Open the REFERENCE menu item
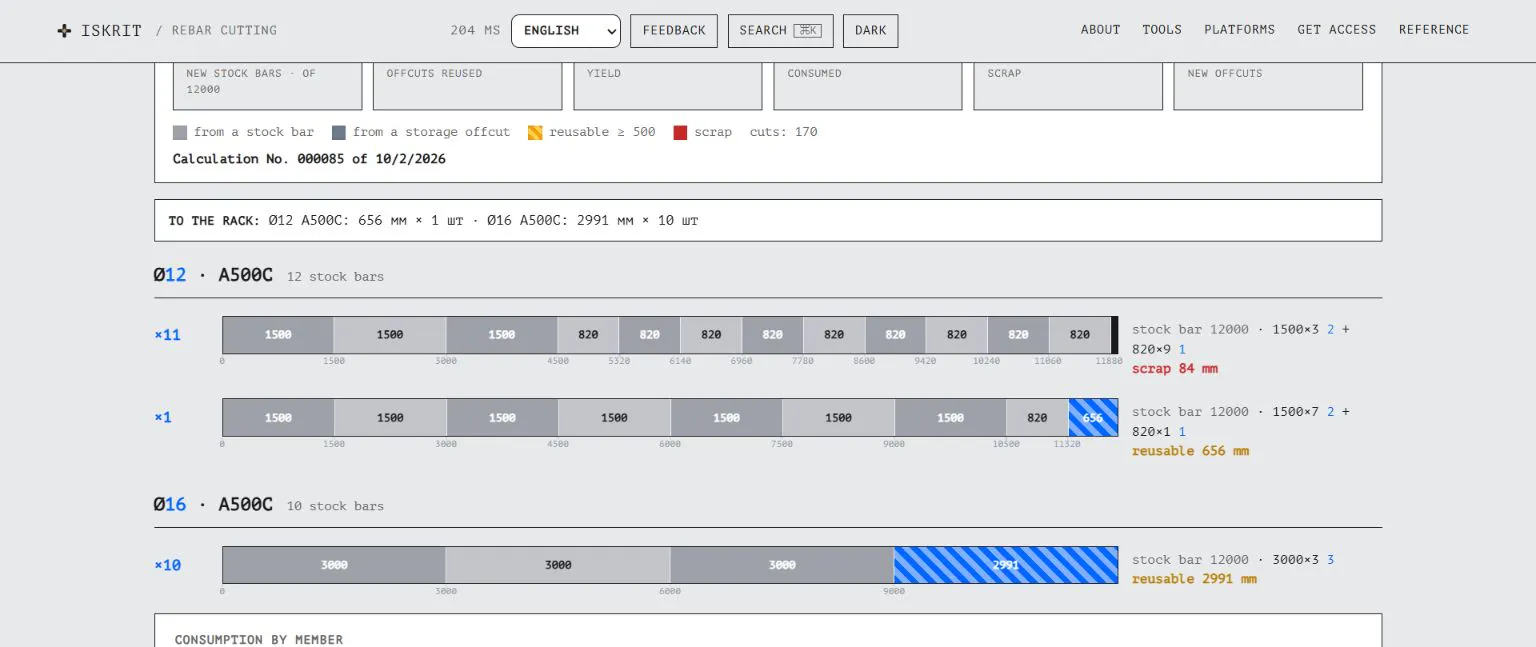The height and width of the screenshot is (647, 1536). click(x=1433, y=30)
